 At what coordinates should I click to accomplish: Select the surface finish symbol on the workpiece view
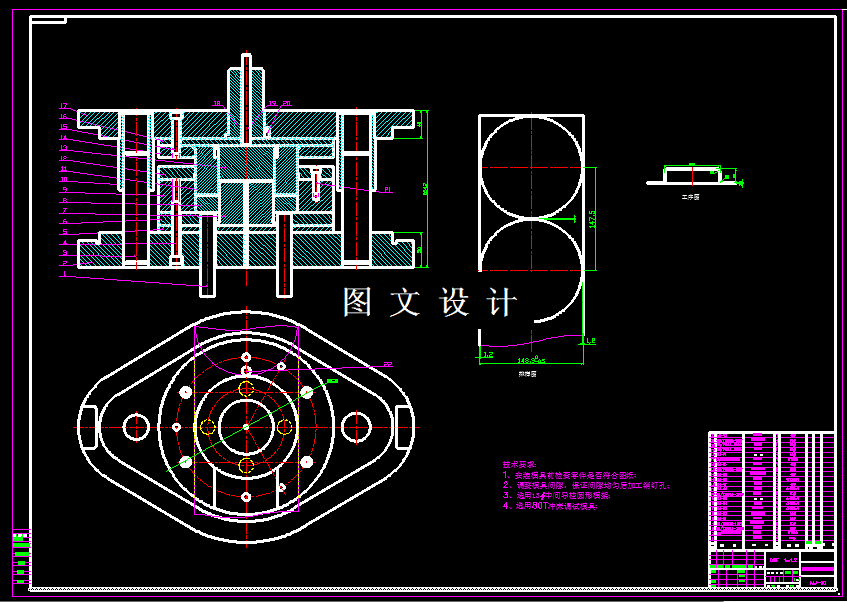(740, 183)
